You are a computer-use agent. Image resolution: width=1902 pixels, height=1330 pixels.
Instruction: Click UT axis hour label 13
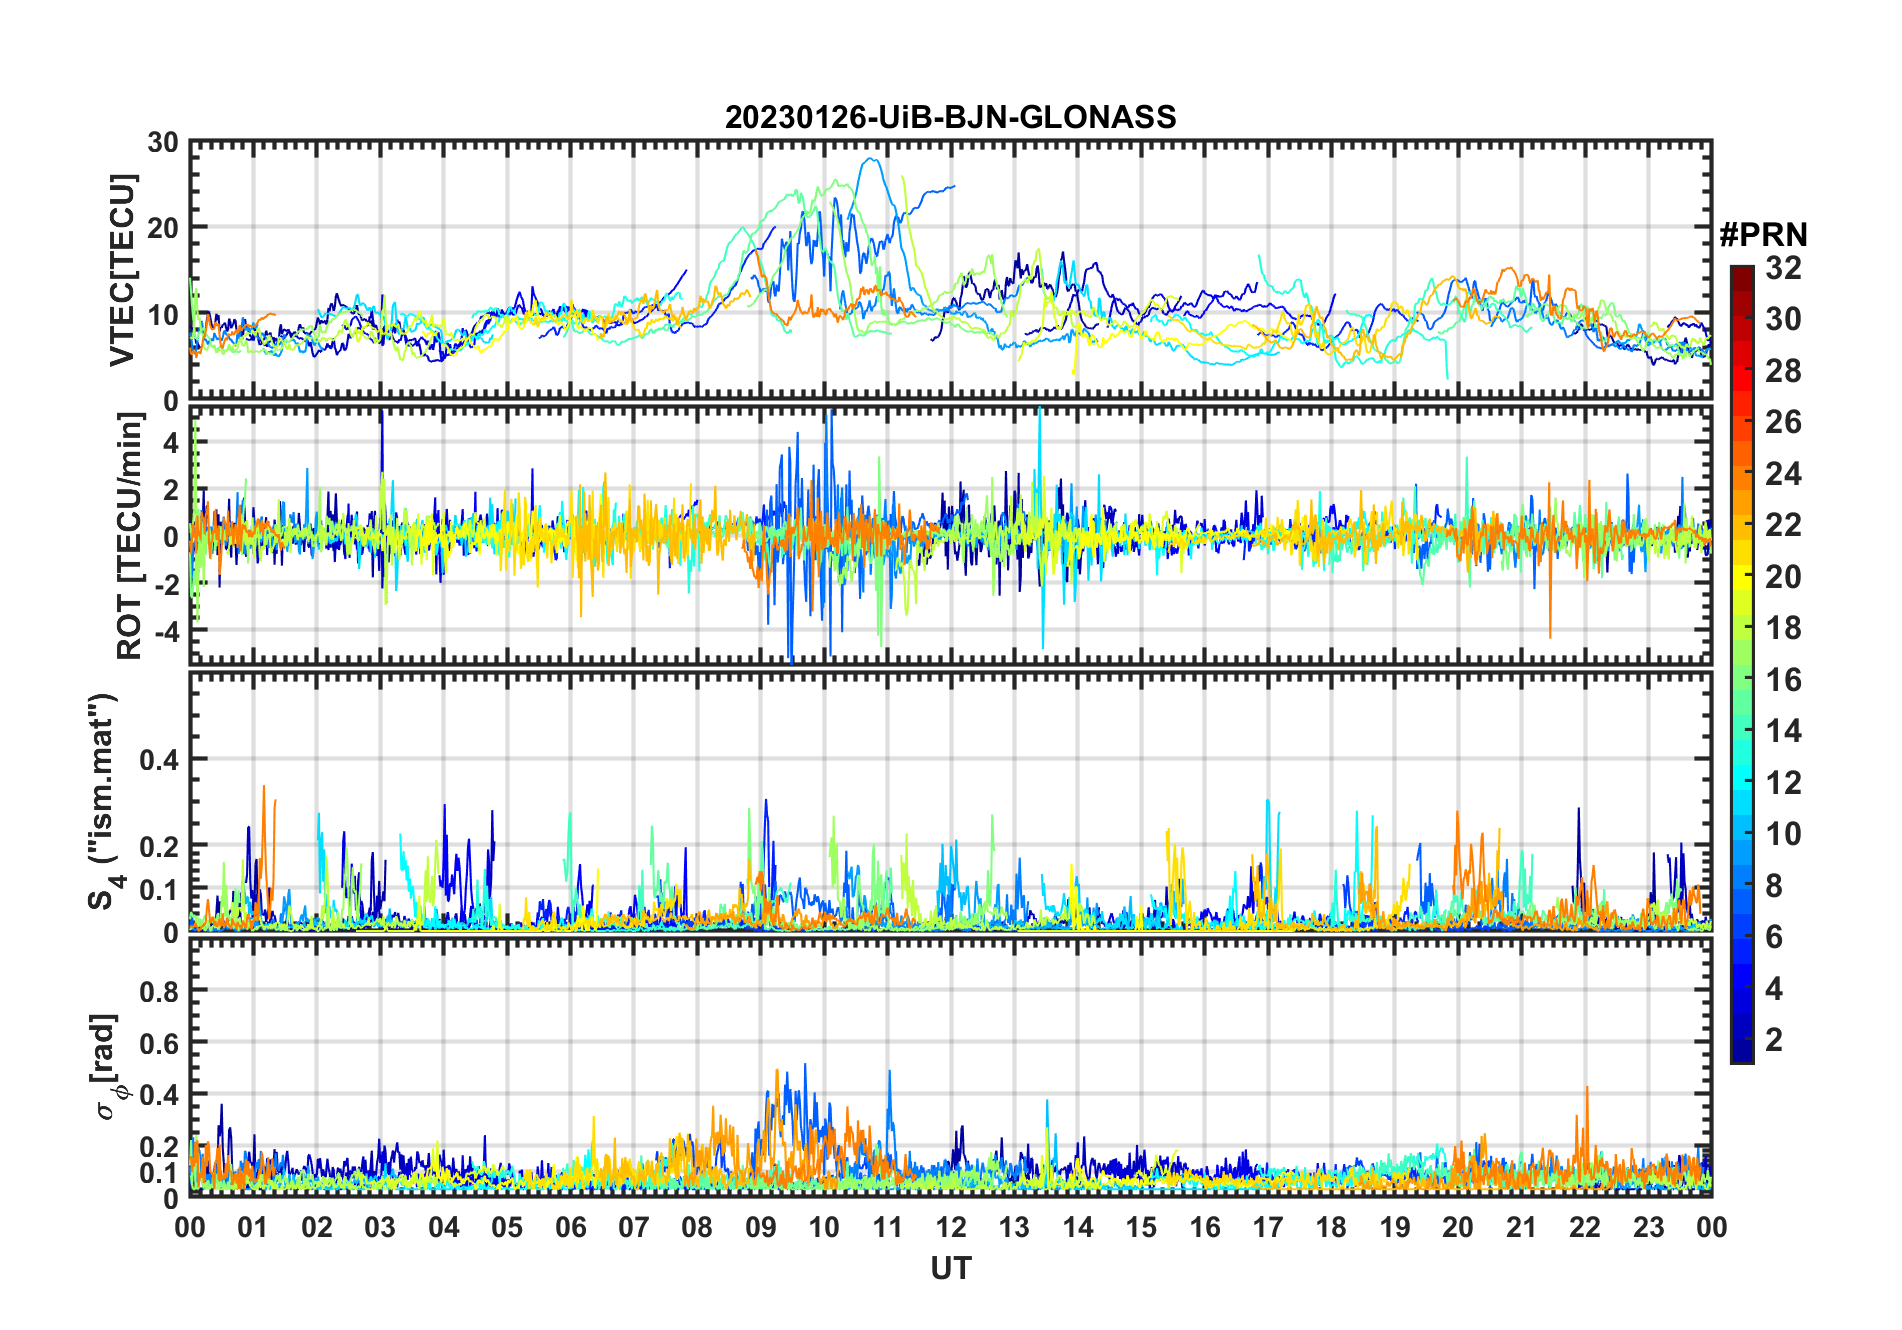point(1014,1227)
